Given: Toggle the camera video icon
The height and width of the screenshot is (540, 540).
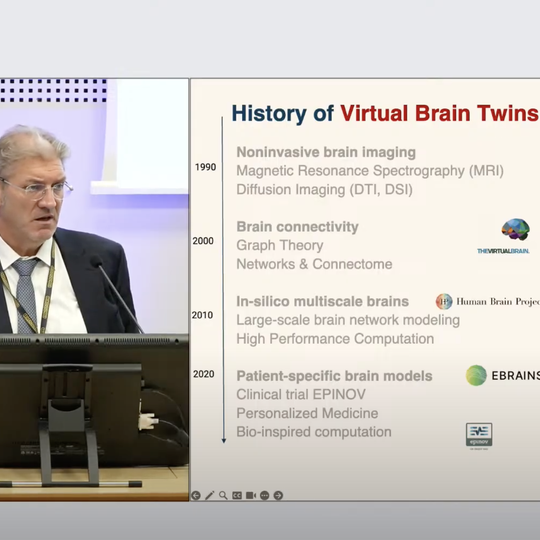Looking at the screenshot, I should 251,495.
